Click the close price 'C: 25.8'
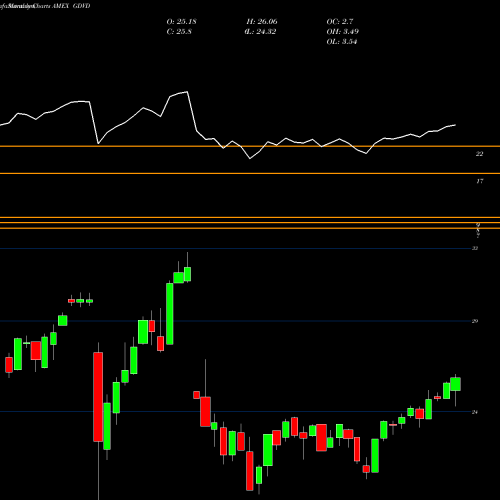500x500 pixels. pos(179,32)
